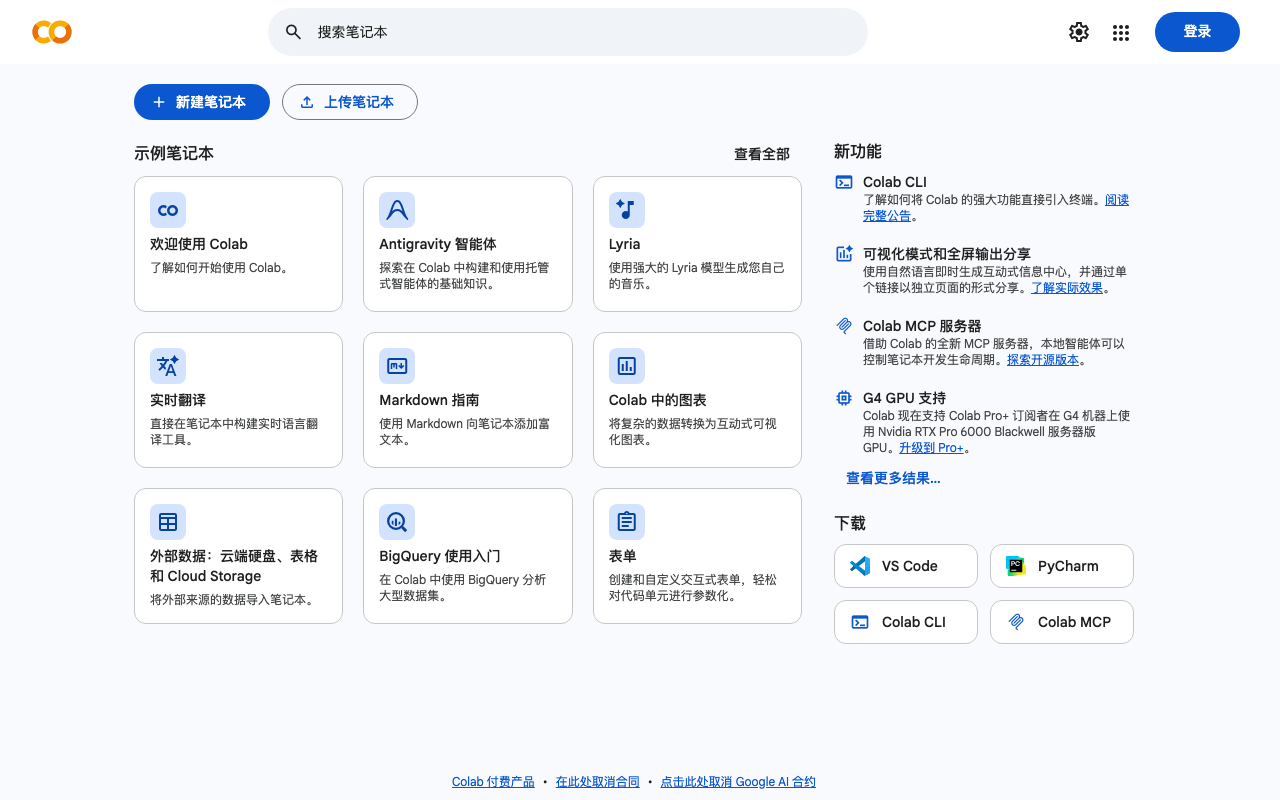Viewport: 1280px width, 800px height.
Task: Click the Markdown 指南 card icon
Action: pos(397,366)
